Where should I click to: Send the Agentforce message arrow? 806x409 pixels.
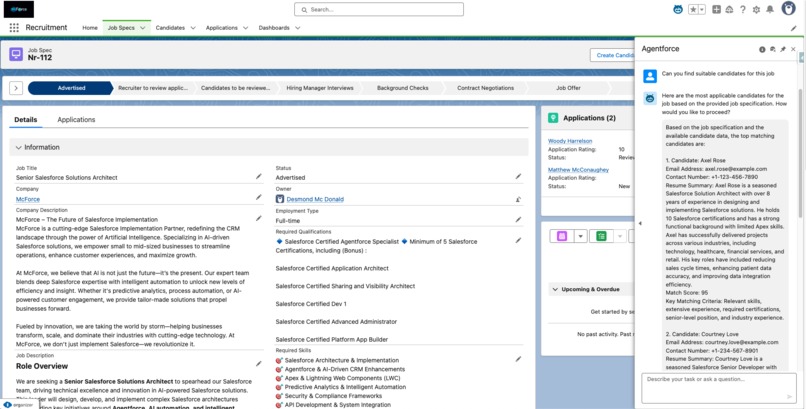pyautogui.click(x=790, y=396)
